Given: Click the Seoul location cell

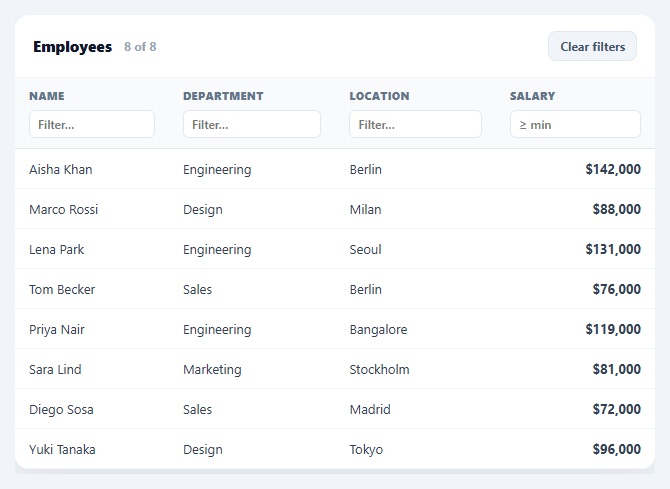Looking at the screenshot, I should point(365,250).
